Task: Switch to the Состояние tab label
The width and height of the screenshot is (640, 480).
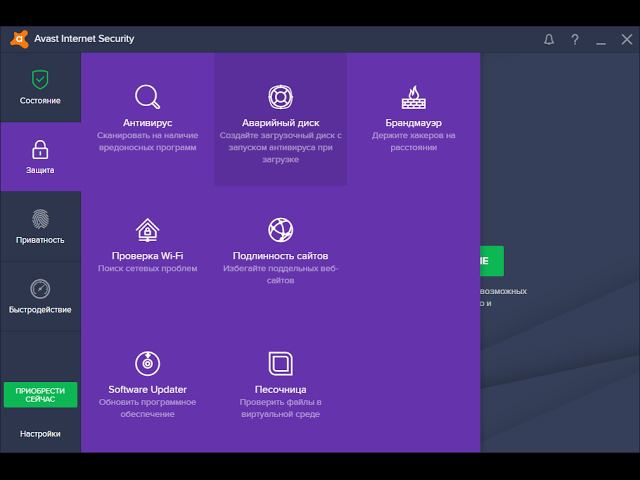Action: 40,101
